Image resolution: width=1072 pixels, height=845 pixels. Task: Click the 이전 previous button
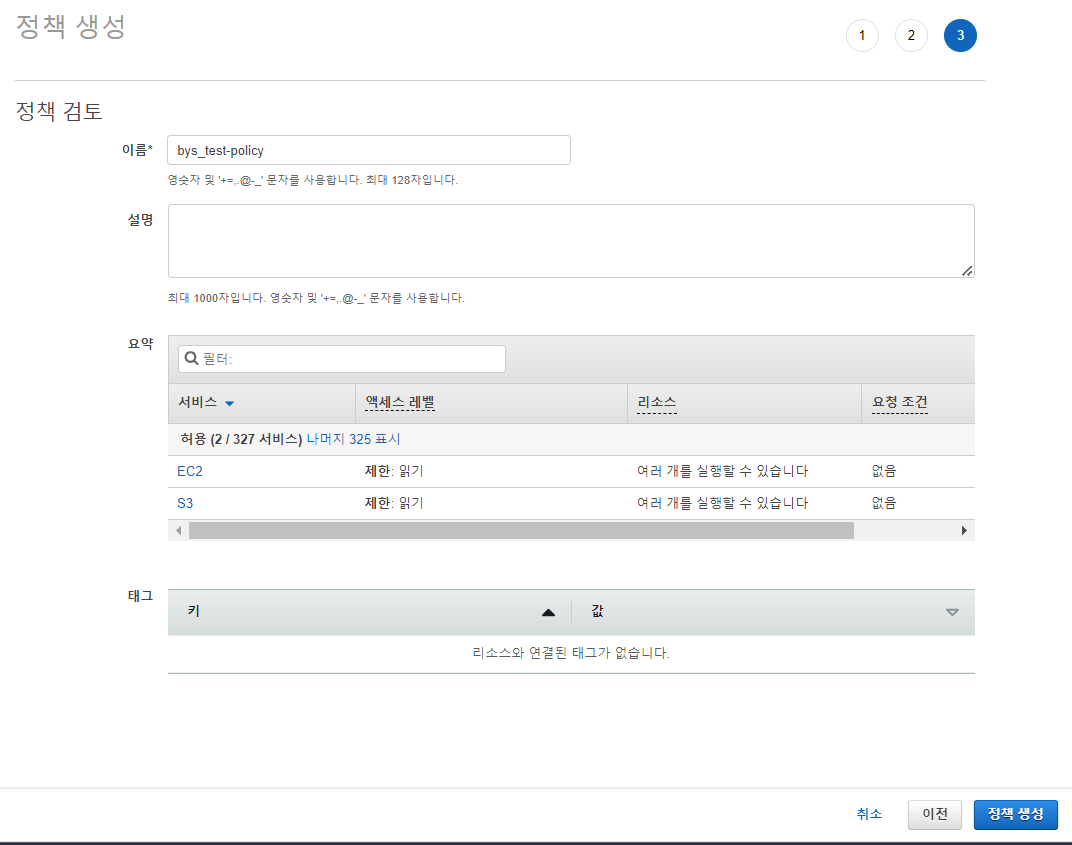tap(935, 814)
